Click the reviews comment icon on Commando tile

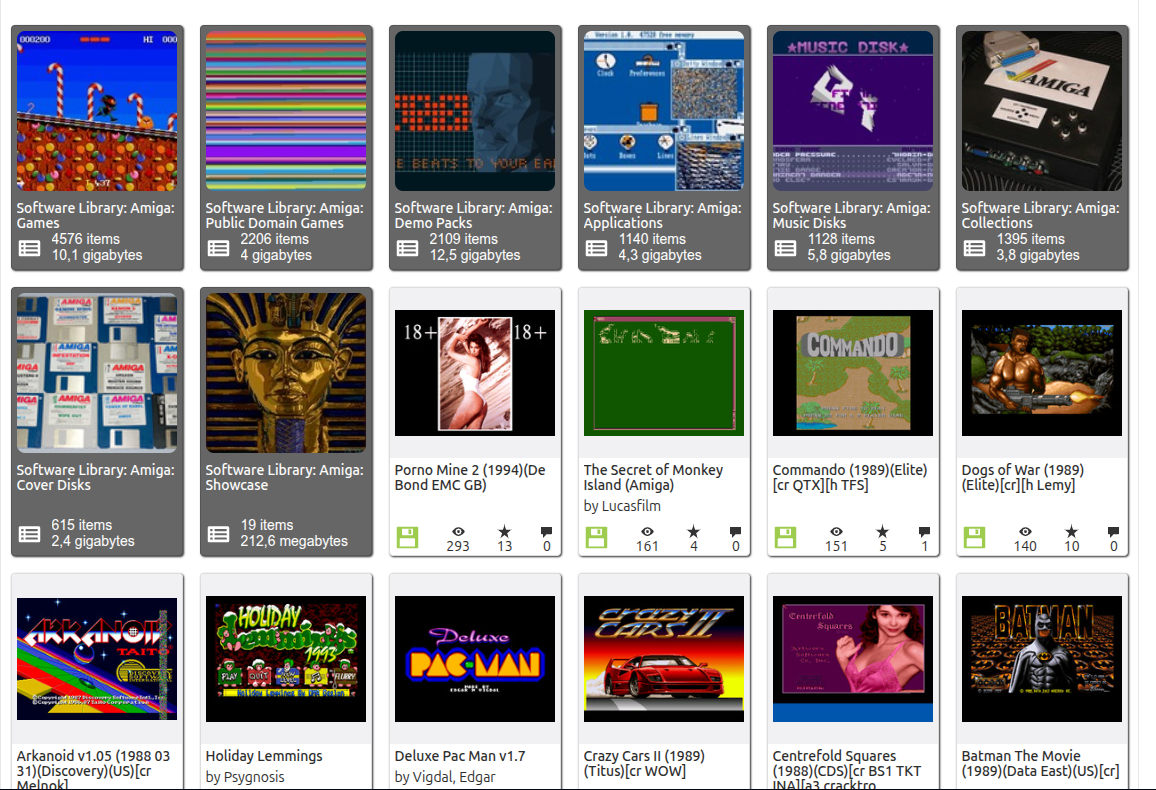click(x=924, y=532)
